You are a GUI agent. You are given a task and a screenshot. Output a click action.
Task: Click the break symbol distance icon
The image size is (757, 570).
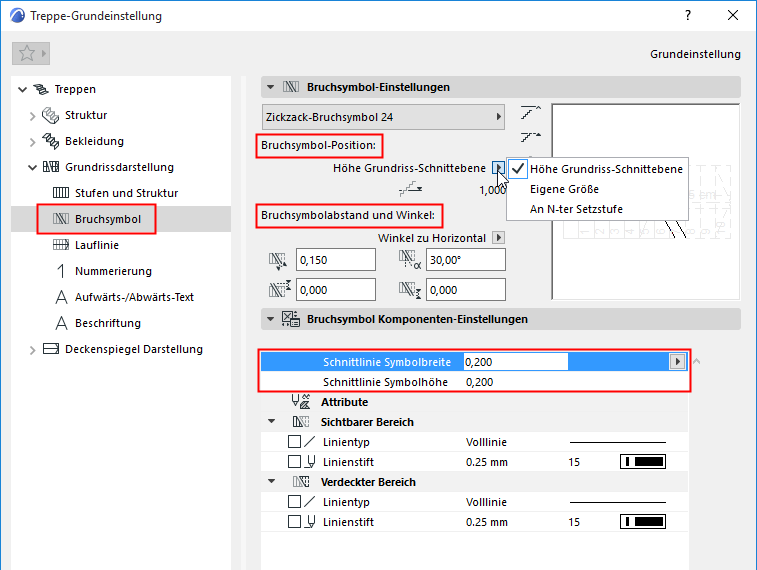click(x=278, y=261)
